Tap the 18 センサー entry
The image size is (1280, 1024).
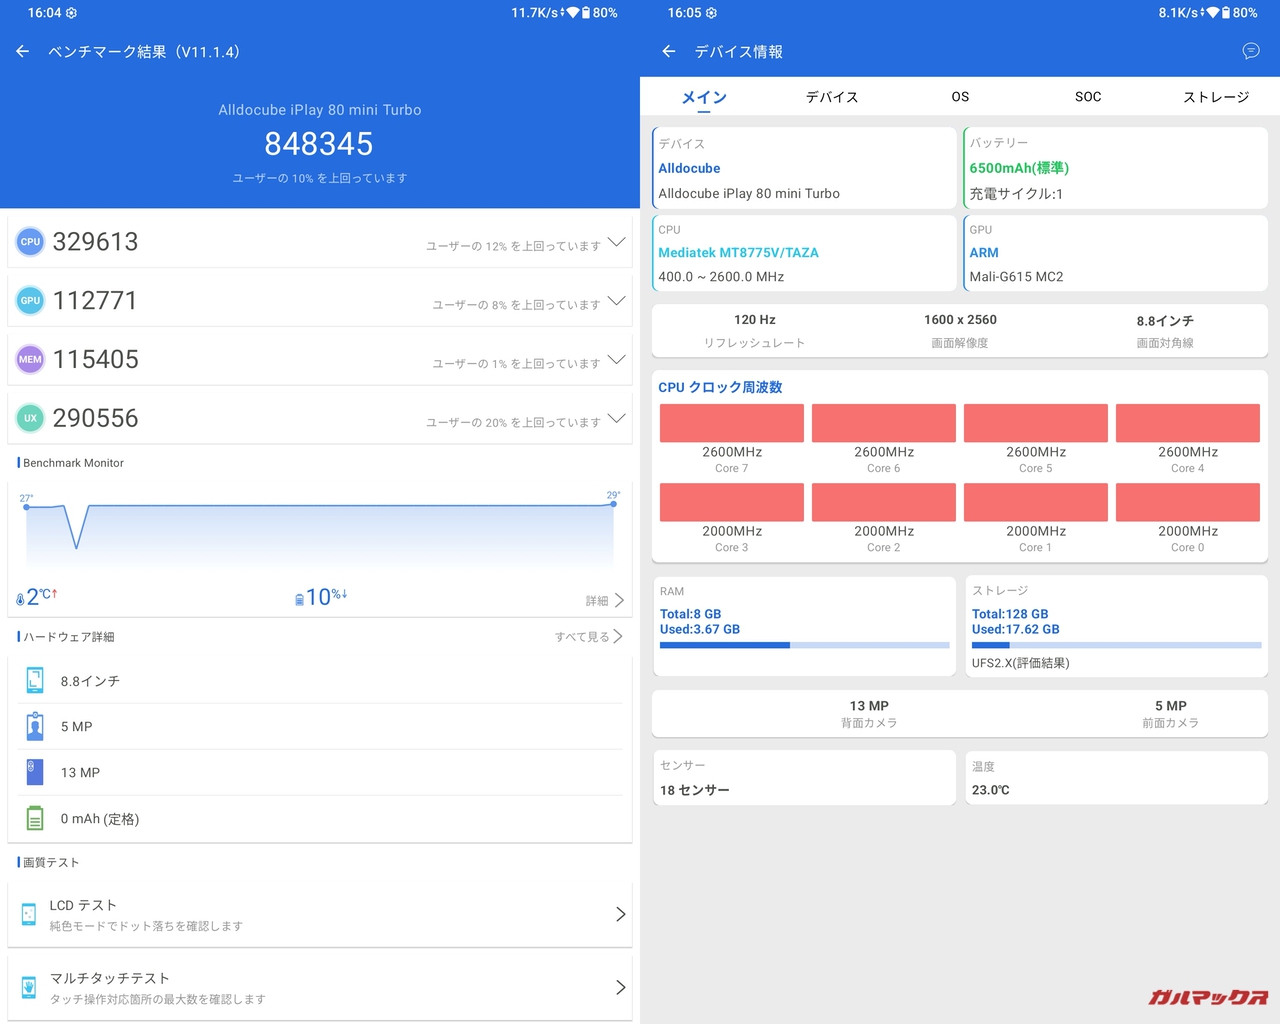point(804,778)
